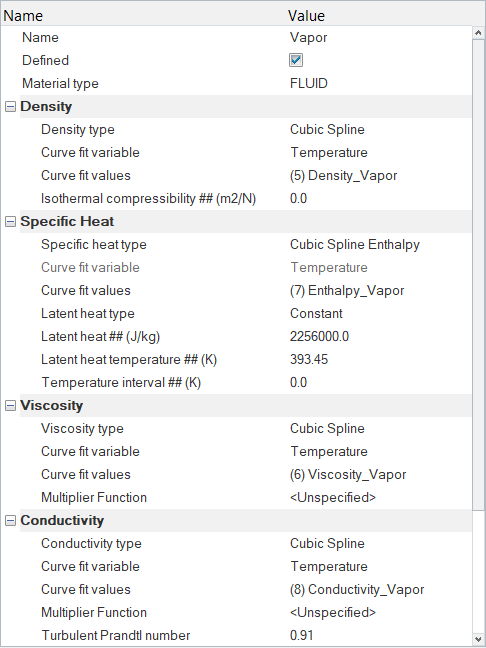
Task: Open the Viscosity_Vapor curve fit values
Action: 348,474
